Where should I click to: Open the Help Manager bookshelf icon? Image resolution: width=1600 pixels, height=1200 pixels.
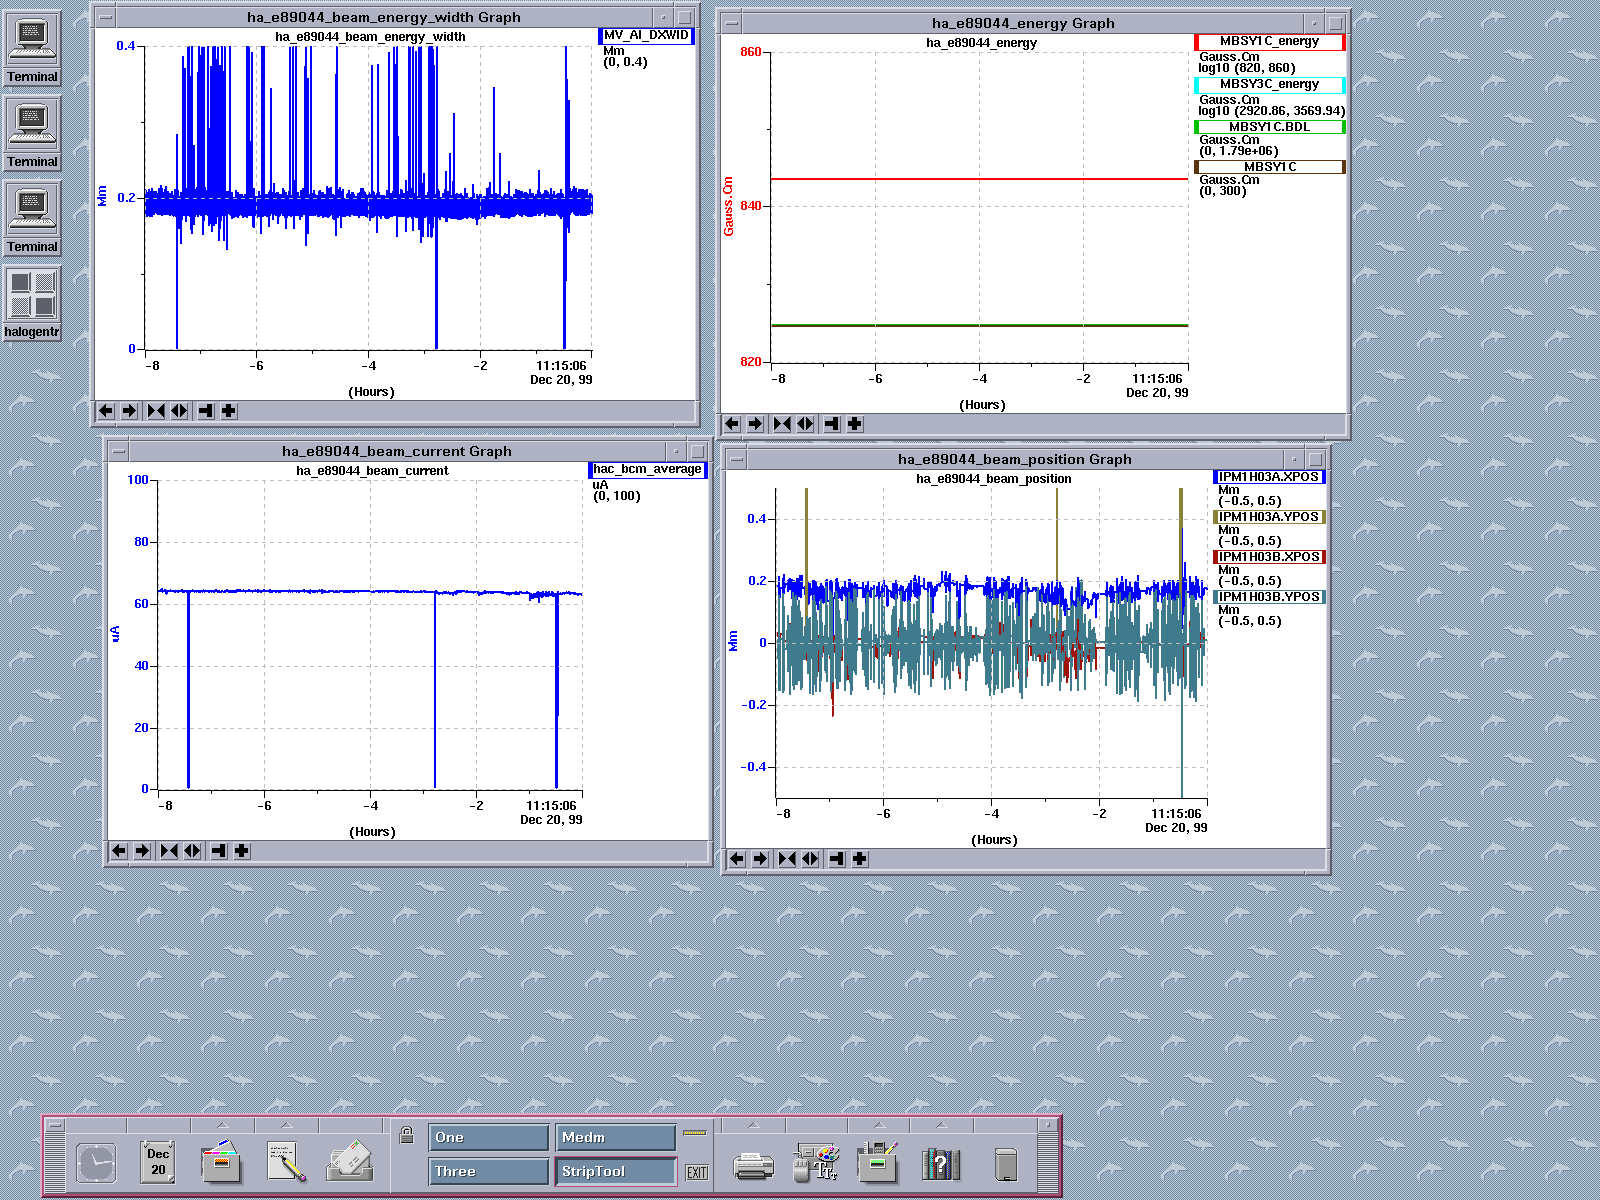click(940, 1163)
